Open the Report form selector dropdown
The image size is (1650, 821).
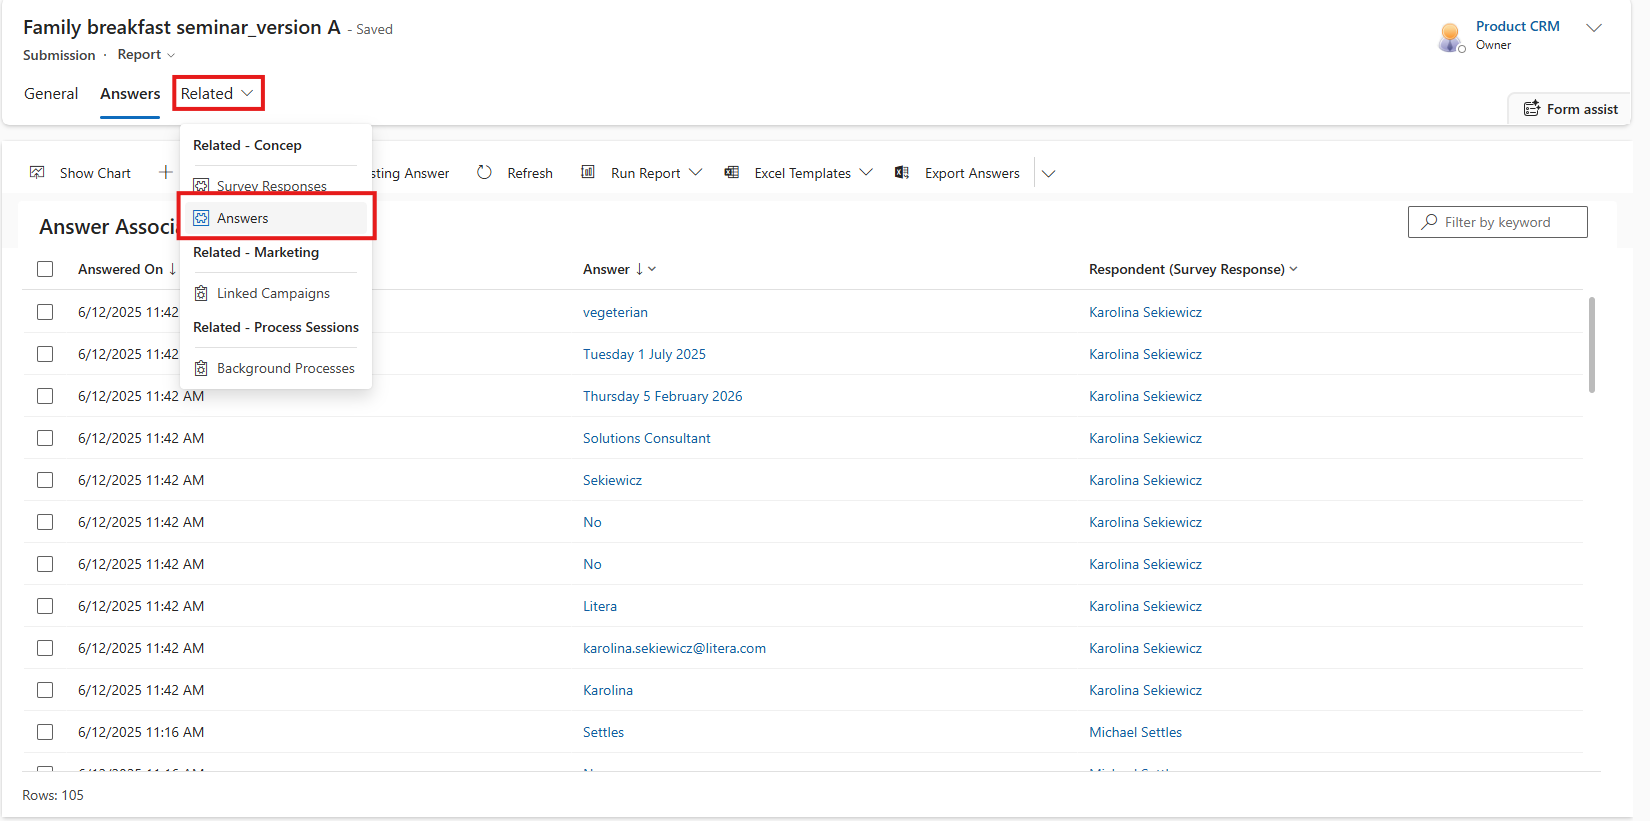[146, 54]
